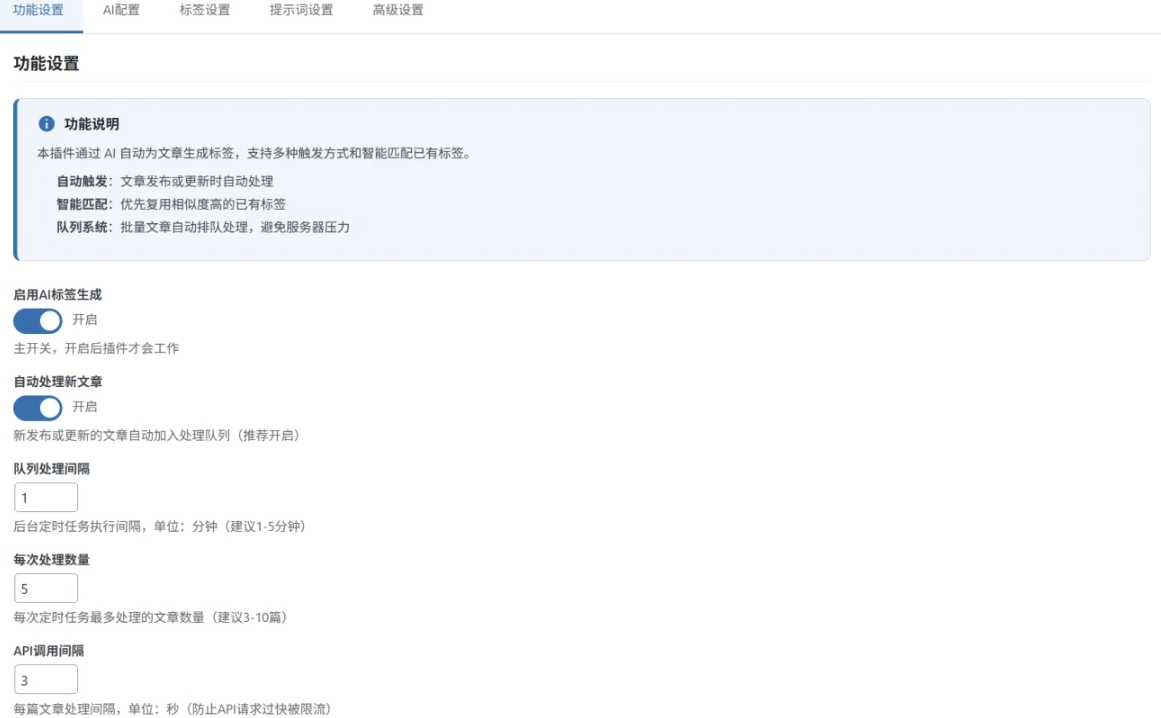Screen dimensions: 1161x718
Task: Select the 高级设置 tab
Action: click(398, 10)
